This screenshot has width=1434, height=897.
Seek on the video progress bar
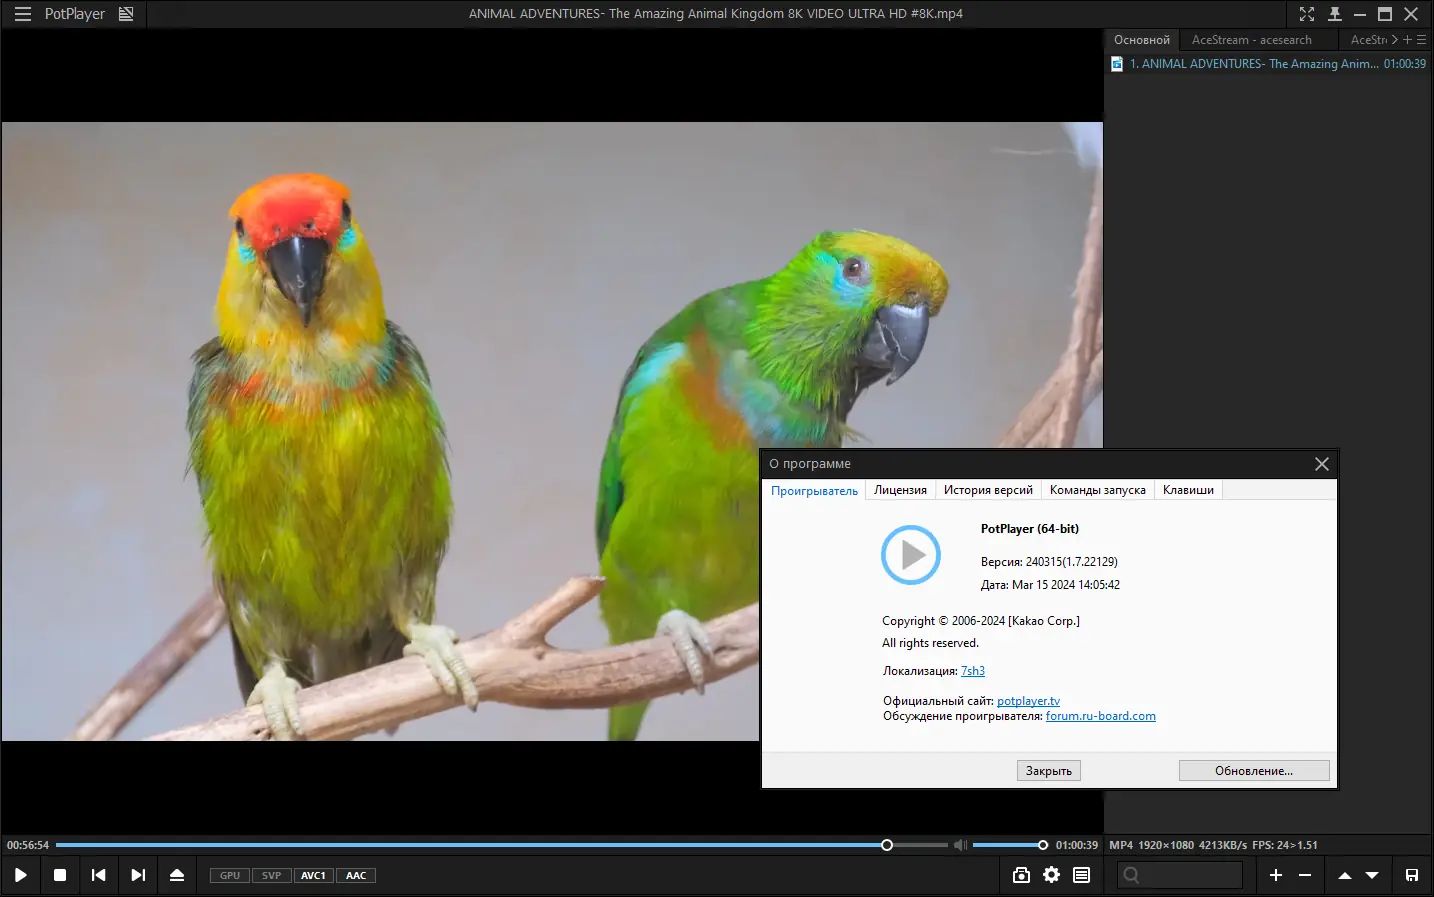point(501,845)
